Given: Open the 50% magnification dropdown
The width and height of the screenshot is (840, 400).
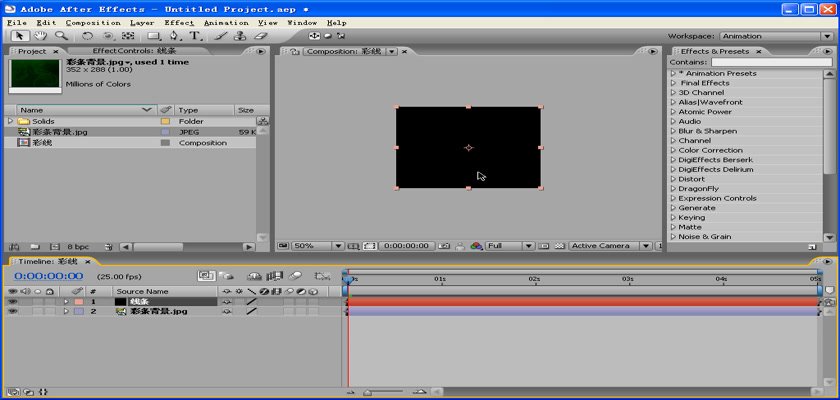Looking at the screenshot, I should coord(338,246).
